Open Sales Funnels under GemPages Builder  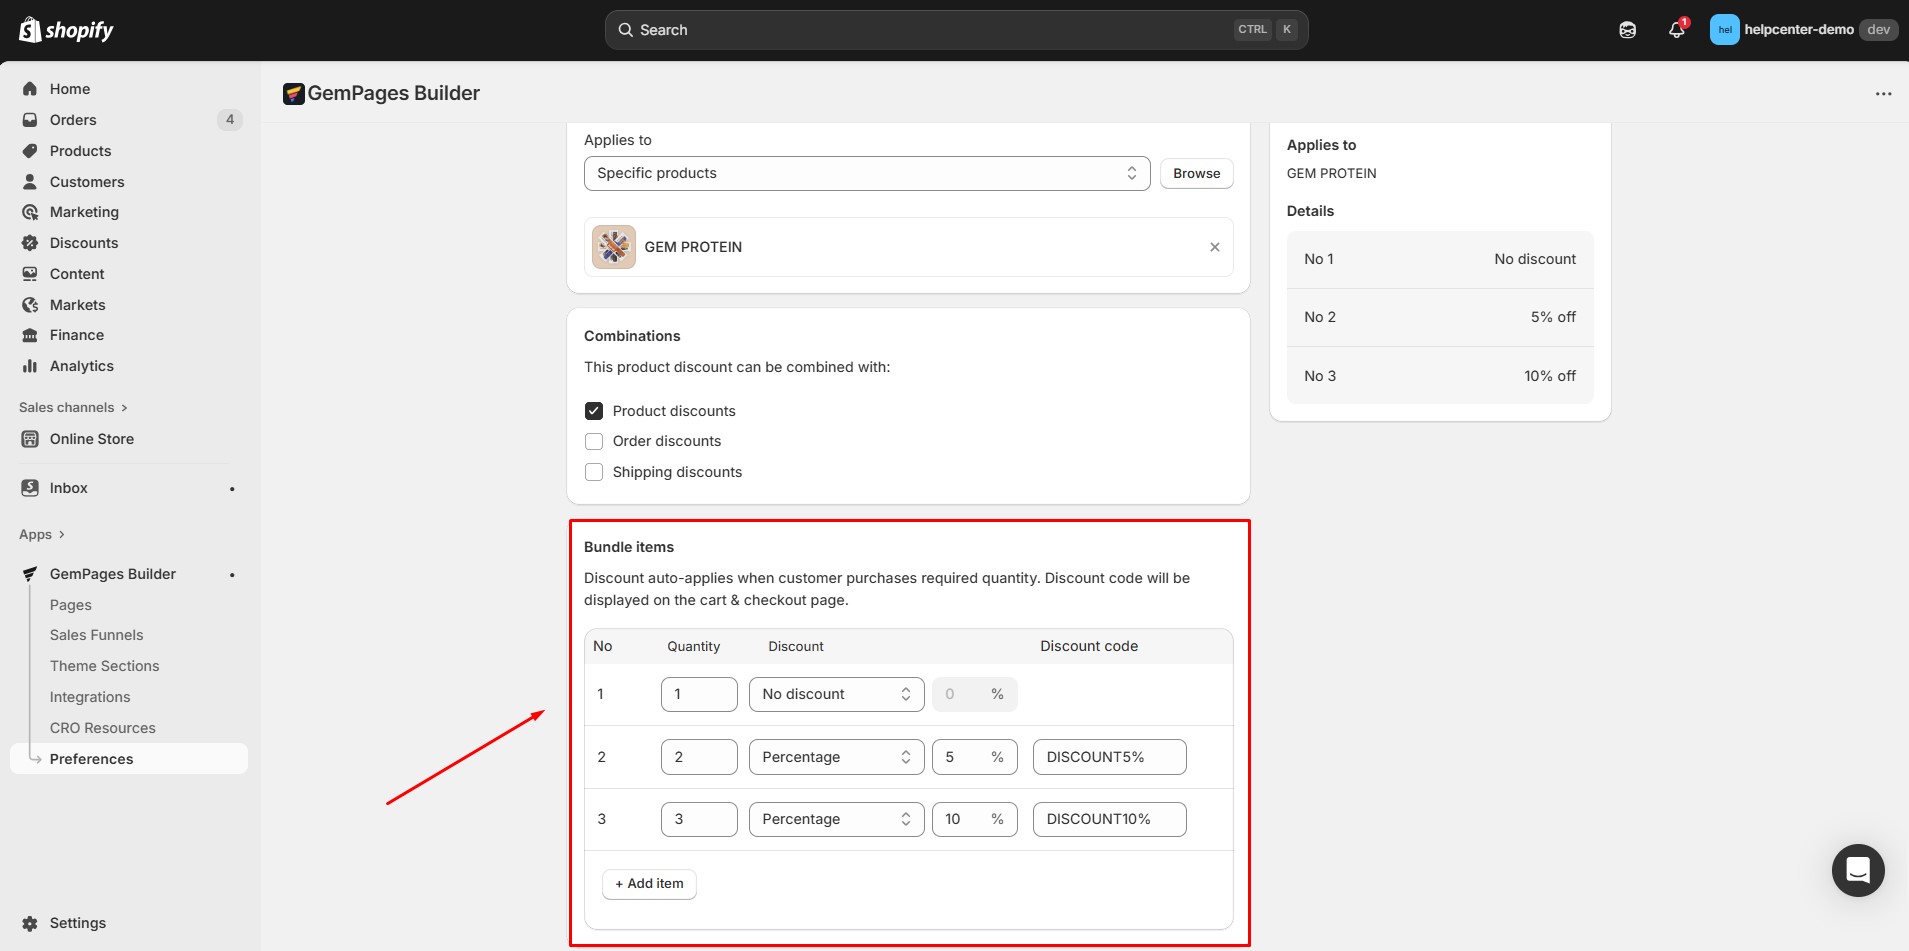[x=96, y=635]
